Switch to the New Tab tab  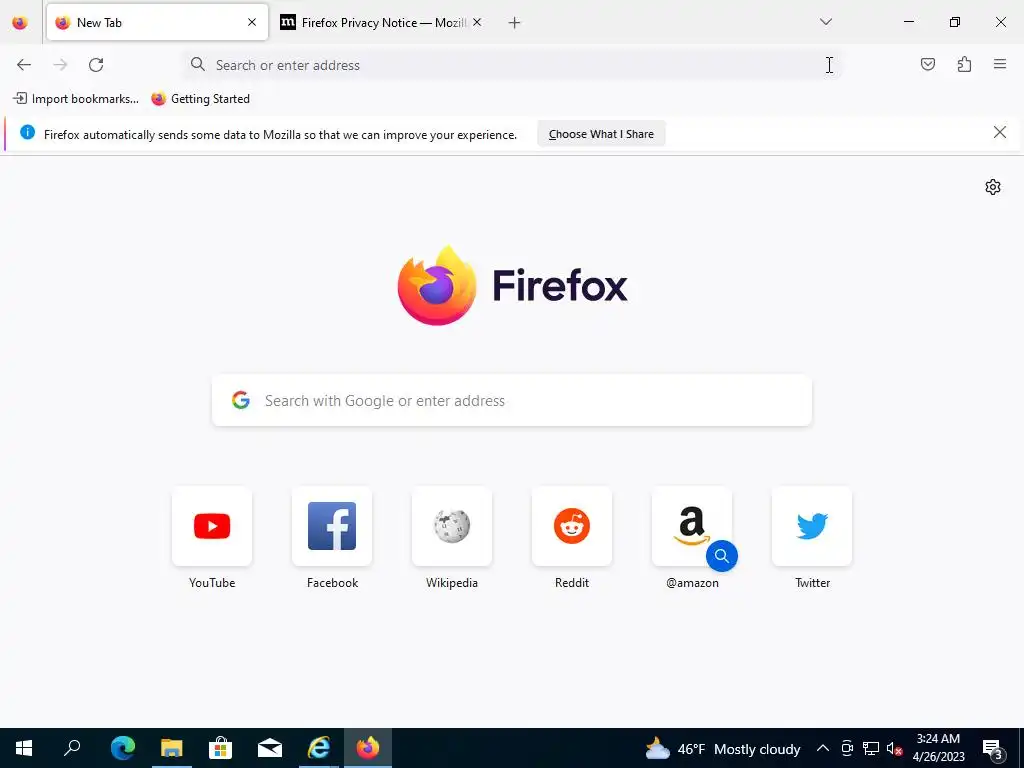coord(157,22)
